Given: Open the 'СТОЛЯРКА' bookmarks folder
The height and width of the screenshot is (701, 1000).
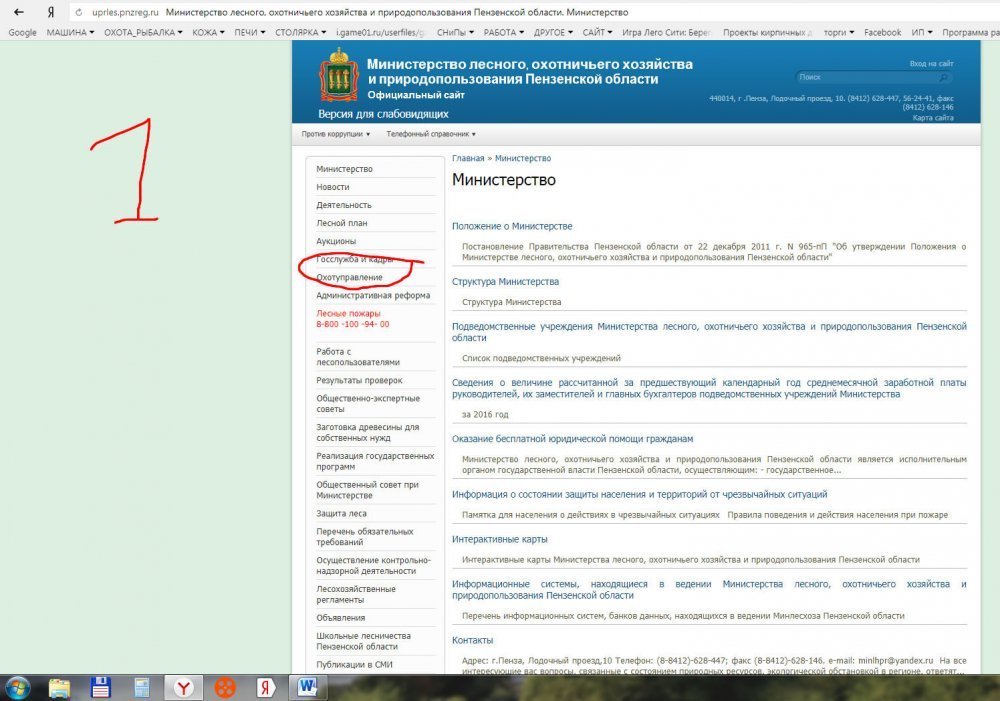Looking at the screenshot, I should coord(298,32).
